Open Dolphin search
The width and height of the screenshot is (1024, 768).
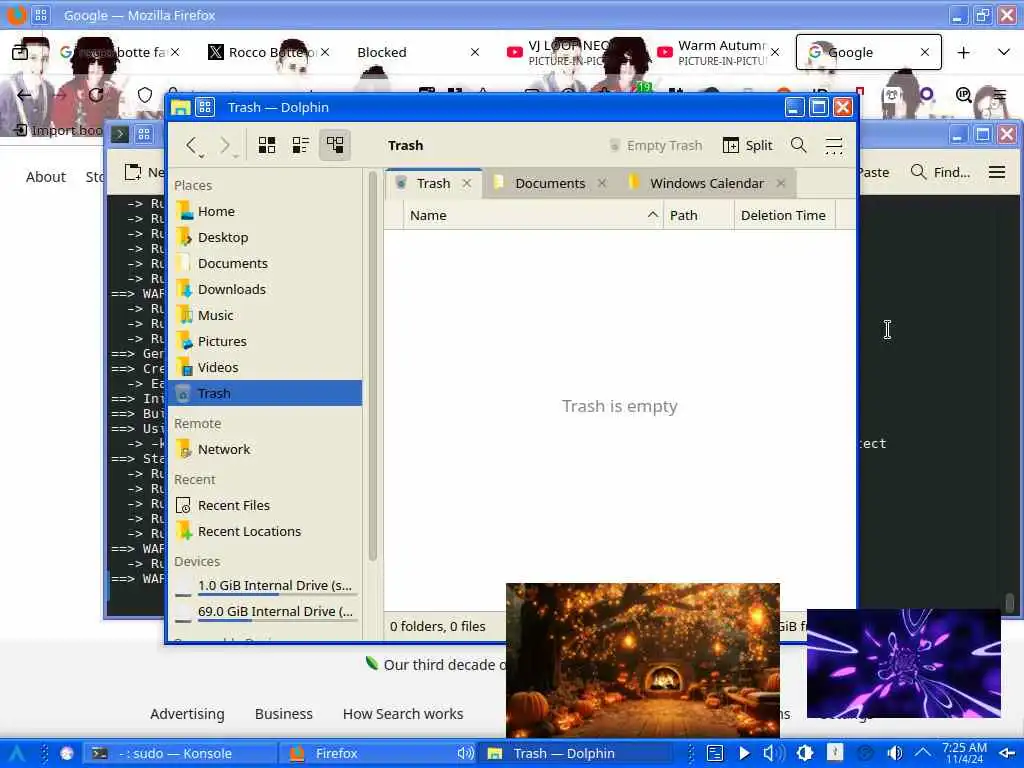click(798, 145)
